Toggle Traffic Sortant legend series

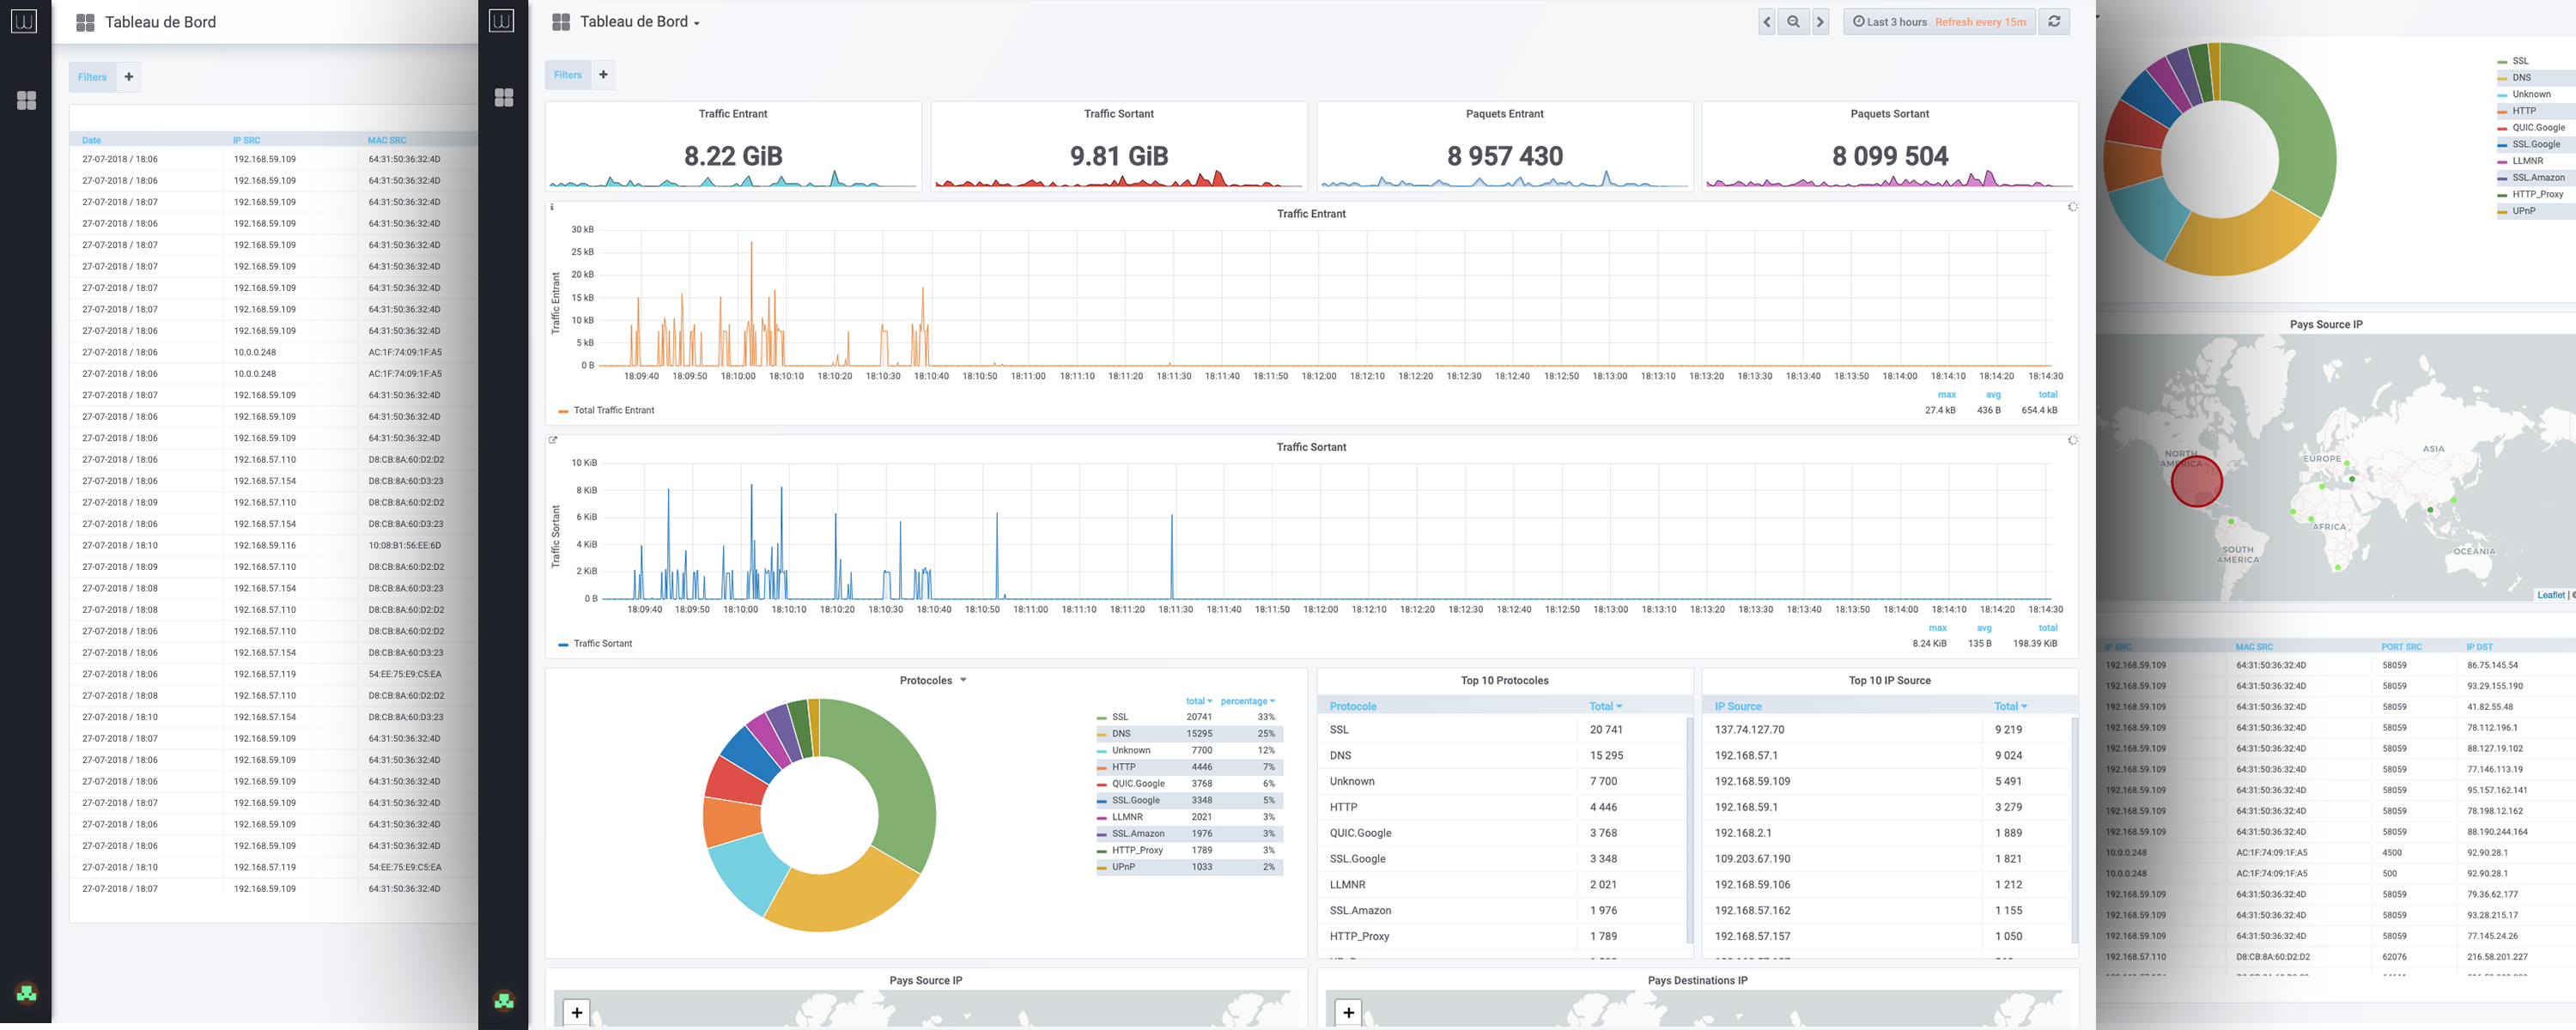pos(602,644)
